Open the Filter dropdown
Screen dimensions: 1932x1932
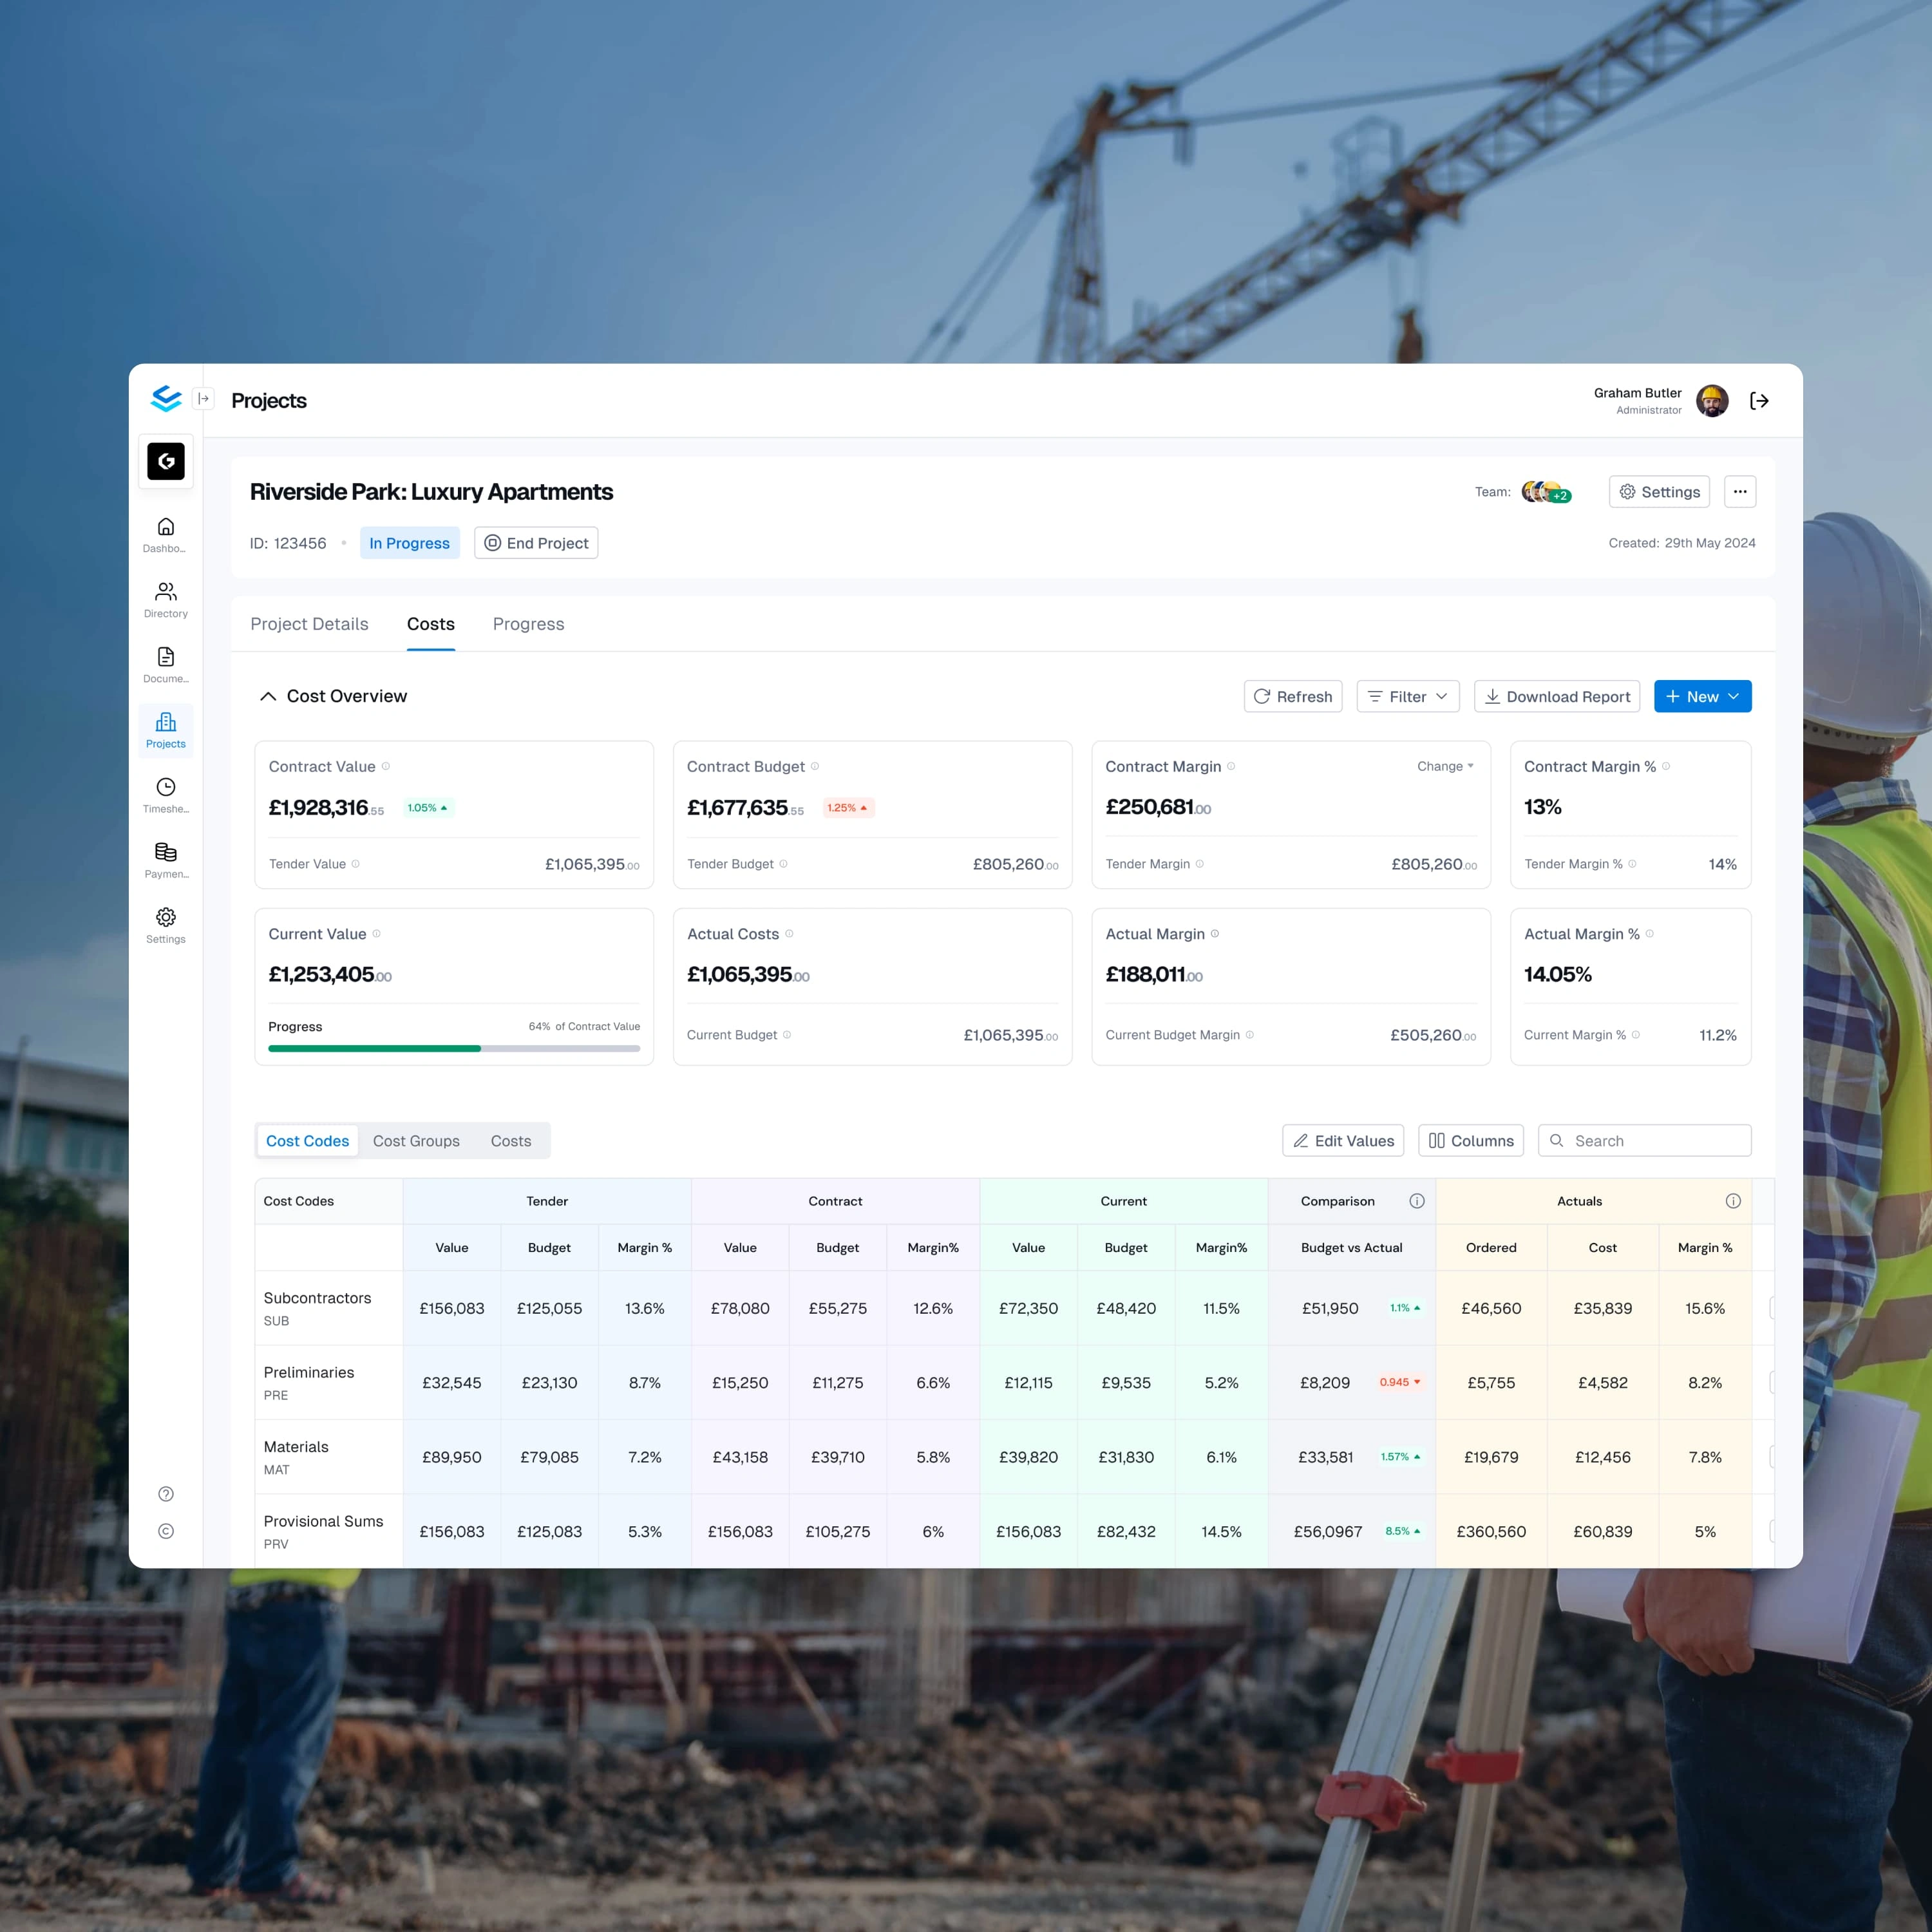1407,697
